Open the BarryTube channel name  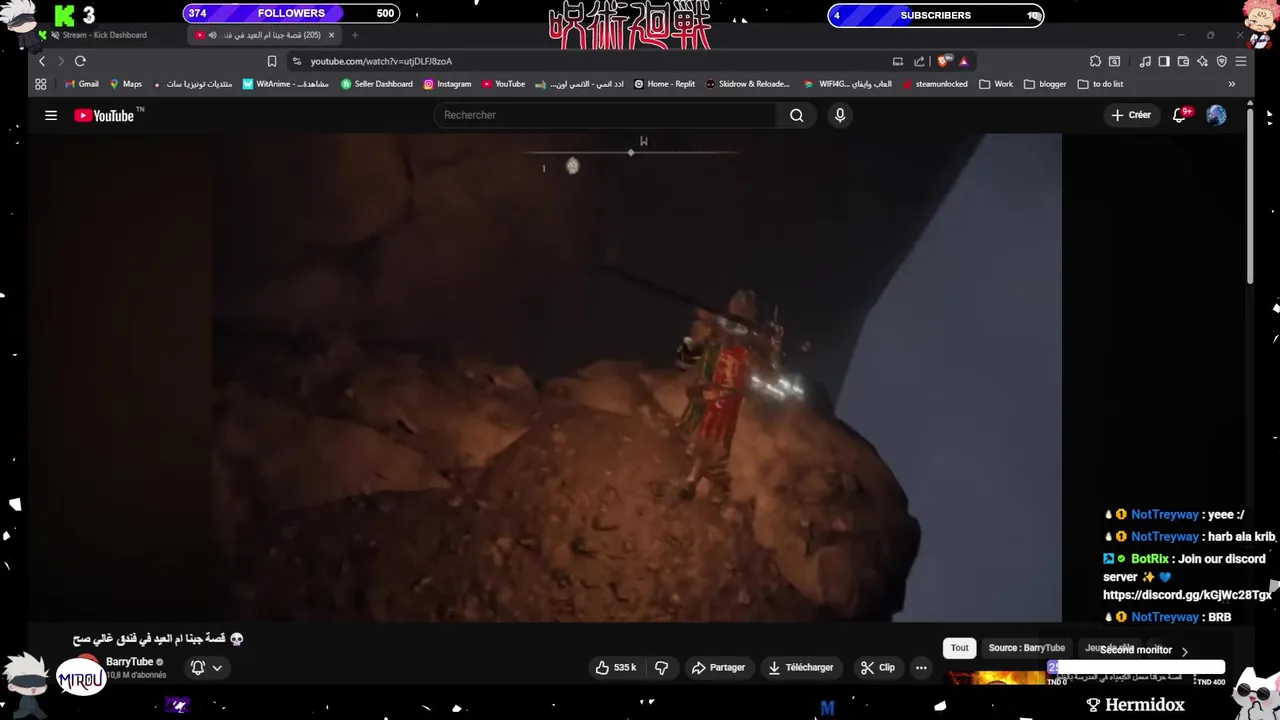[x=129, y=662]
